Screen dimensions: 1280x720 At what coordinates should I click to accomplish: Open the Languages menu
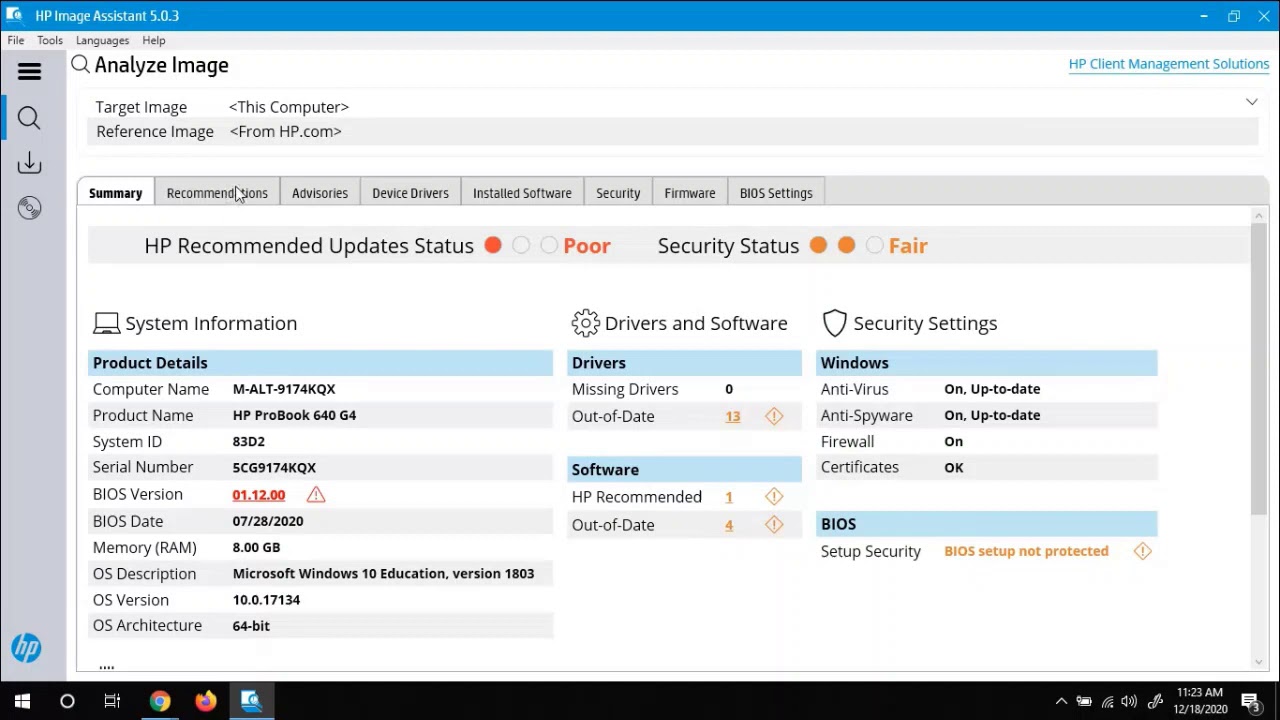tap(102, 40)
